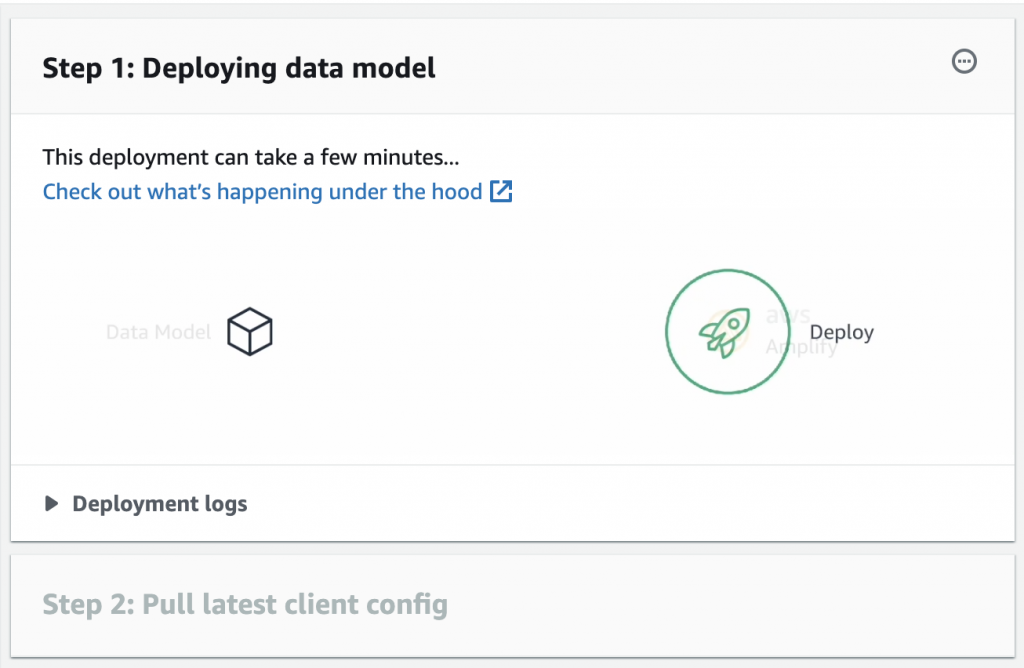Click the faded "Amplify" logo text

pyautogui.click(x=800, y=347)
